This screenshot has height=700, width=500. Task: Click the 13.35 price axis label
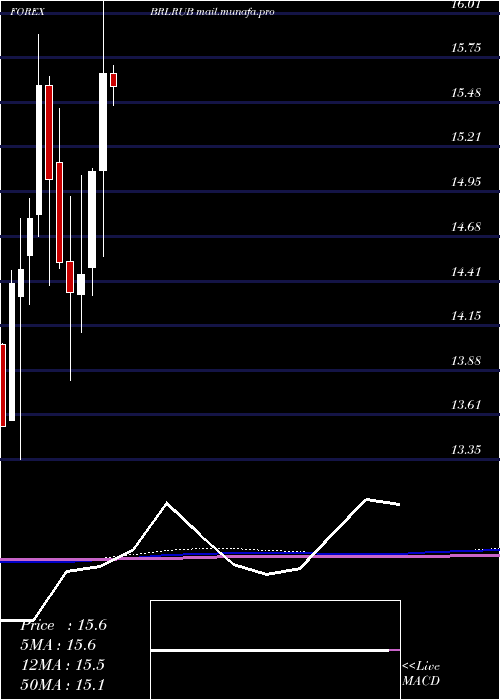[x=466, y=450]
